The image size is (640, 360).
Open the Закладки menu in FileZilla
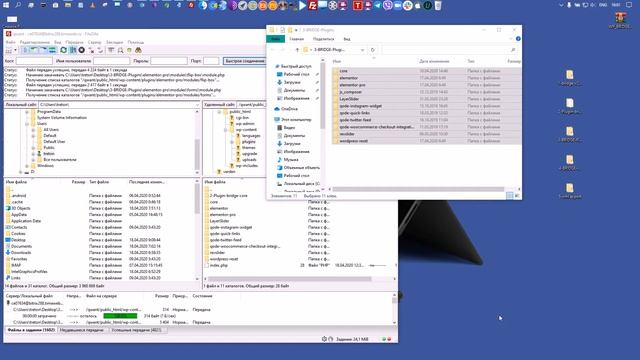[115, 42]
